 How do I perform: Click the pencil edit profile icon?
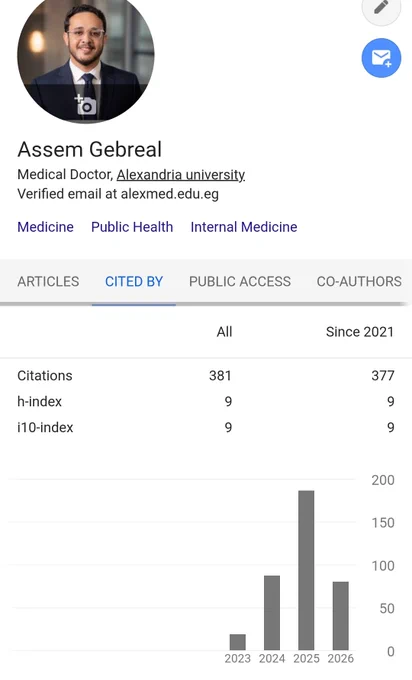point(381,7)
